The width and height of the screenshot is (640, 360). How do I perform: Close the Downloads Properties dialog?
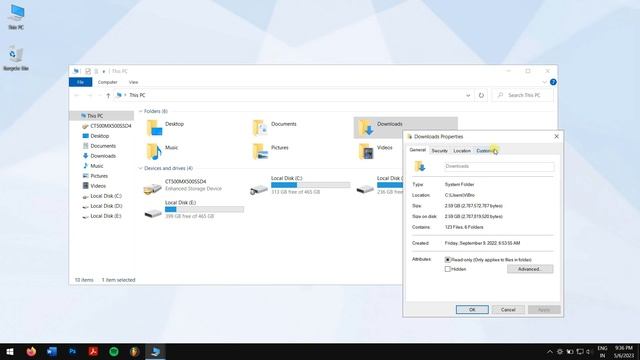point(556,136)
